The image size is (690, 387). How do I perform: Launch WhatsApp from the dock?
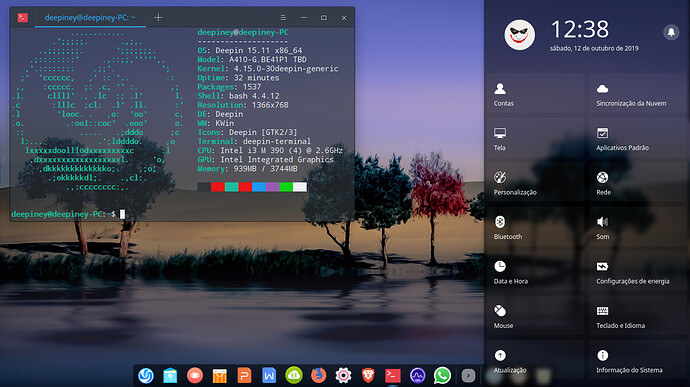click(442, 376)
